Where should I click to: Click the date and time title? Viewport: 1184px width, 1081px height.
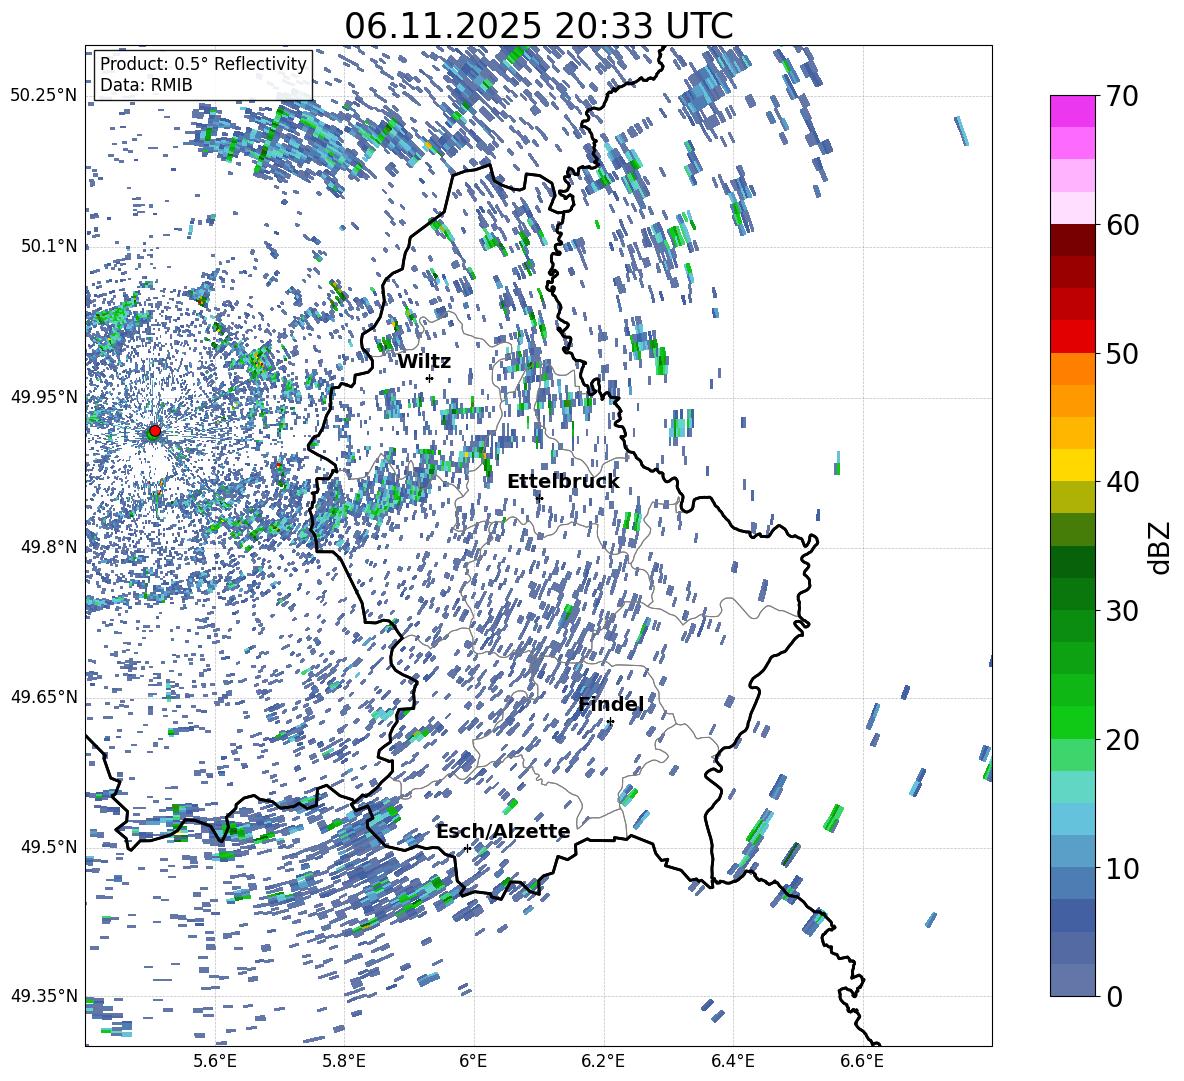pos(538,26)
